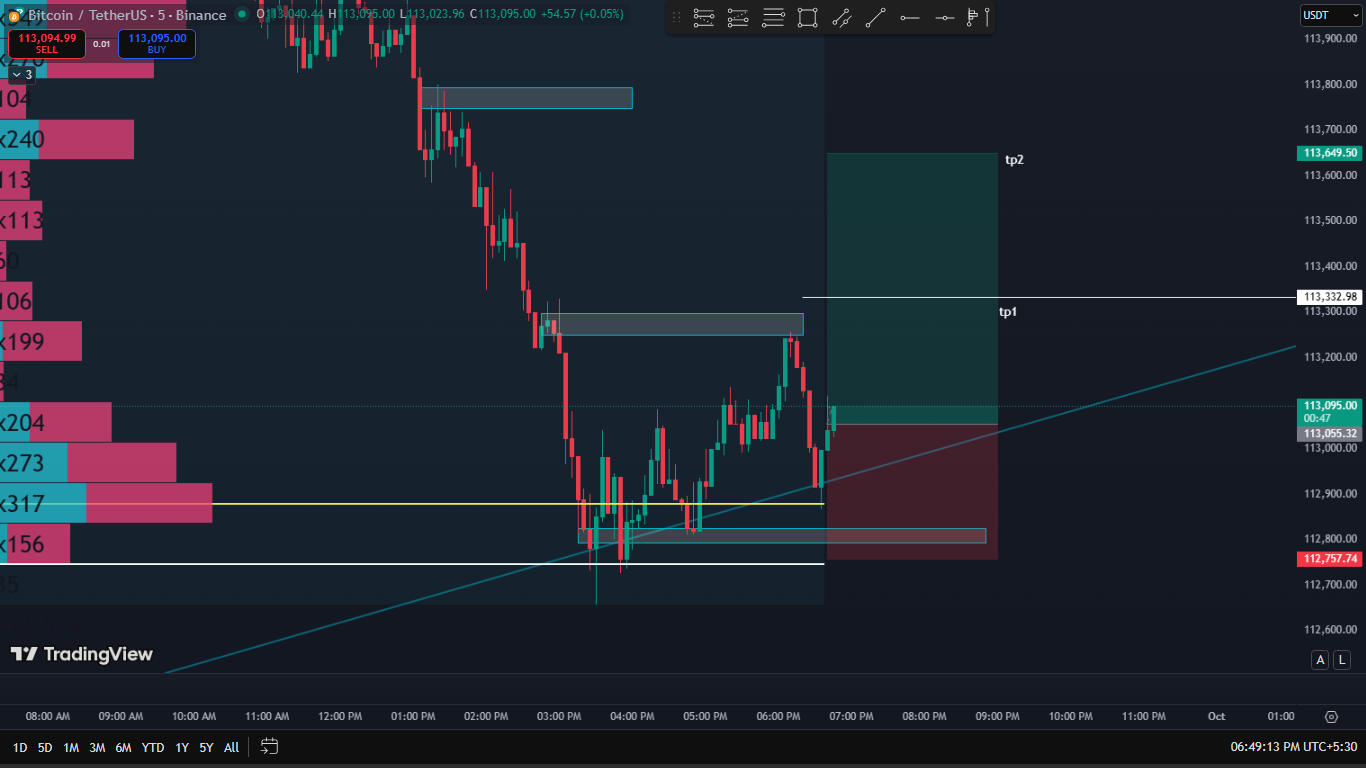The image size is (1366, 768).
Task: Toggle market status indicator dot near symbol
Action: (241, 15)
